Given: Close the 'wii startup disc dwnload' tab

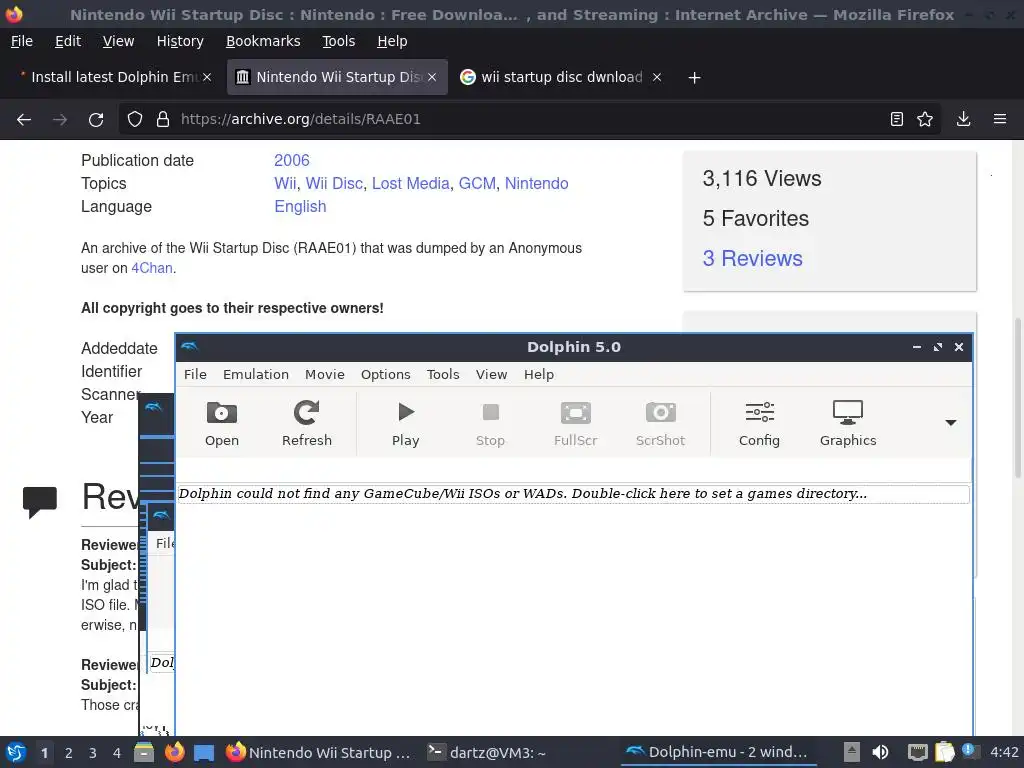Looking at the screenshot, I should coord(657,77).
